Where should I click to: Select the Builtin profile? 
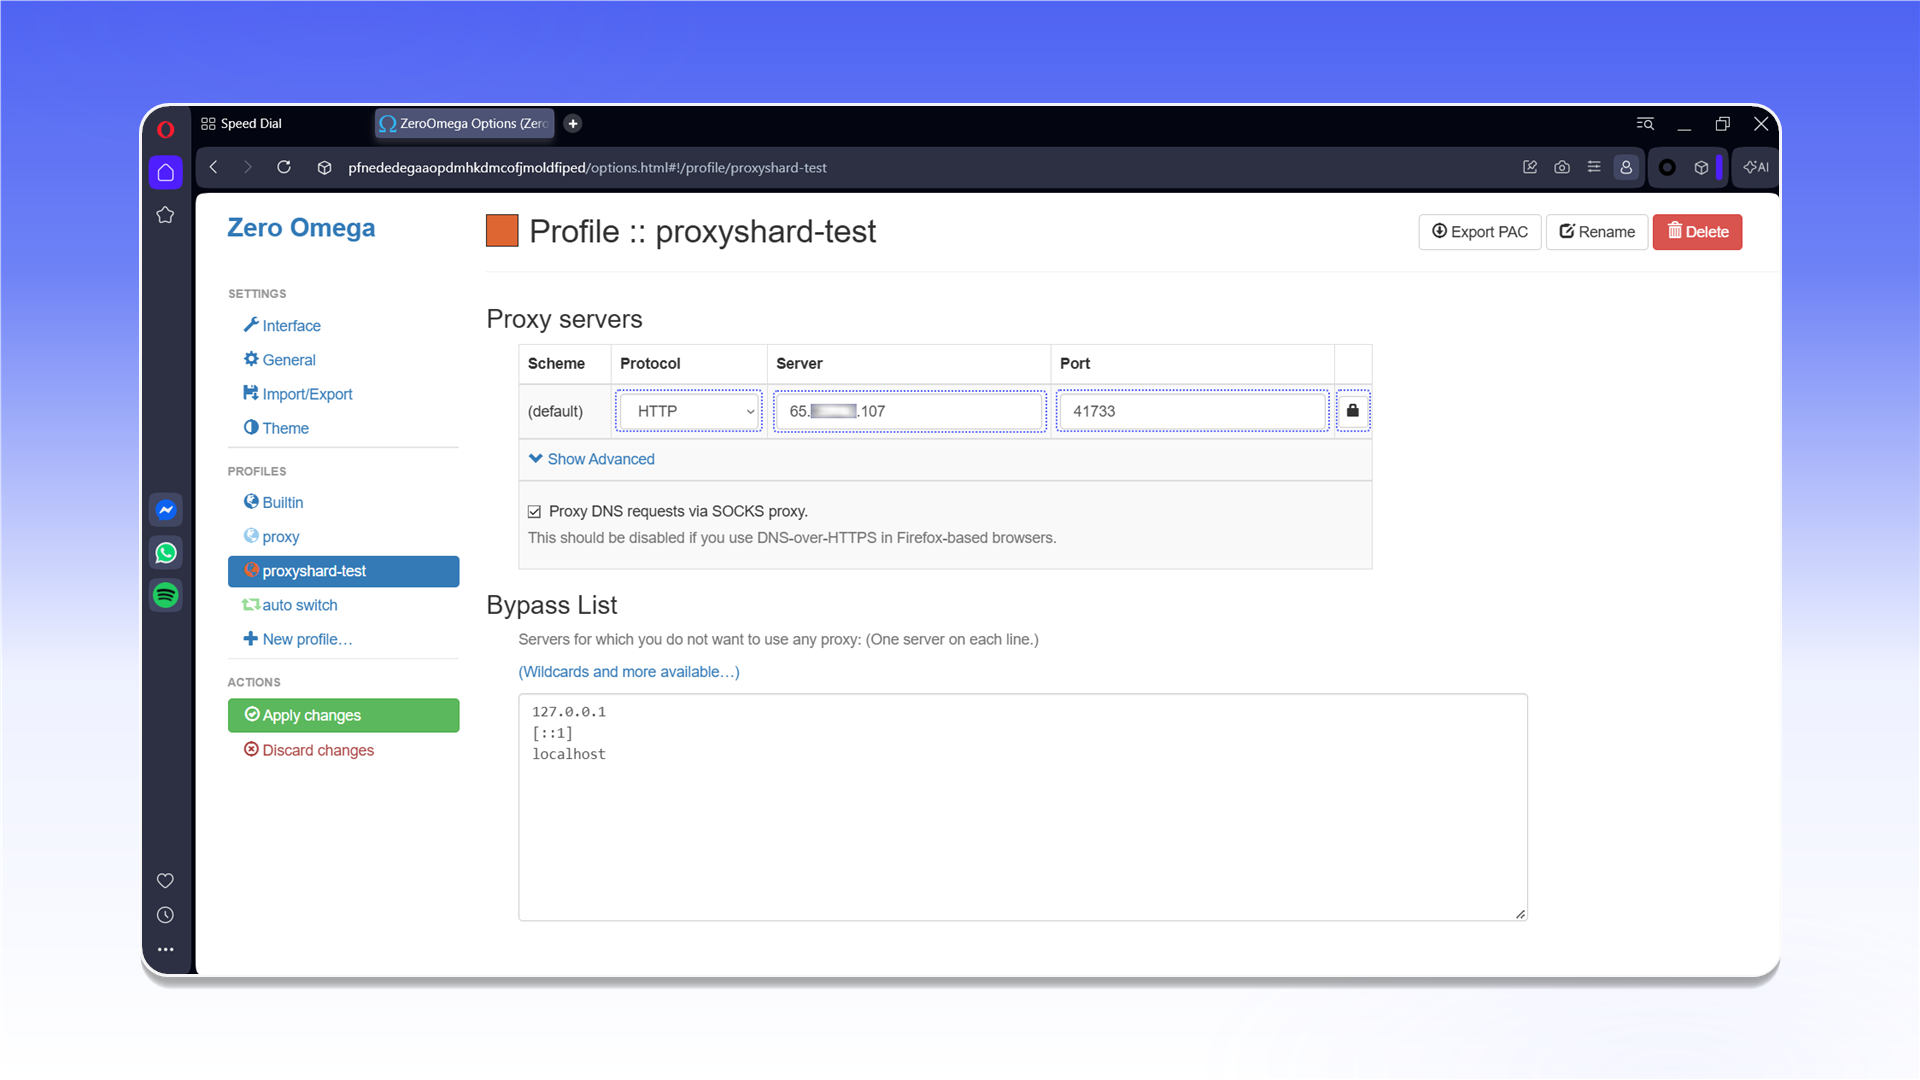[x=274, y=503]
